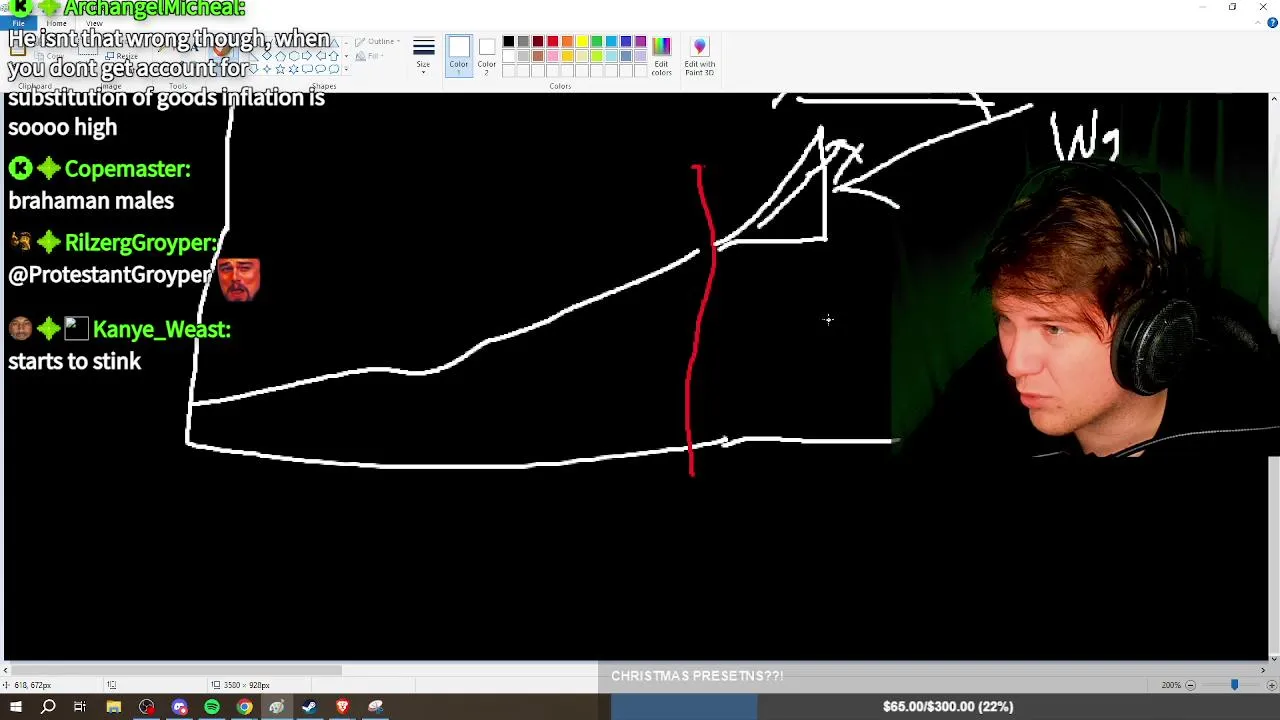Switch to the View ribbon tab

coord(94,23)
